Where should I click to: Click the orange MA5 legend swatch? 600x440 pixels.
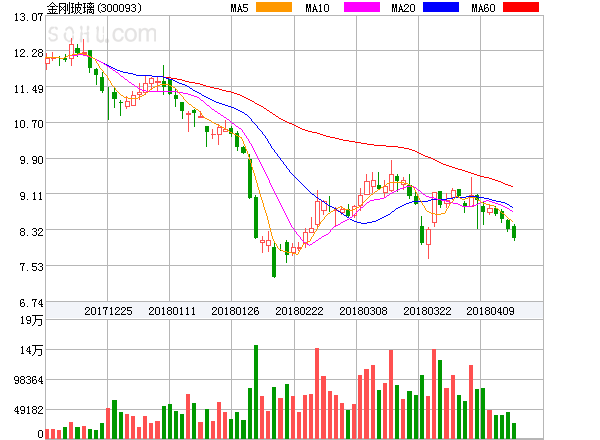point(274,7)
